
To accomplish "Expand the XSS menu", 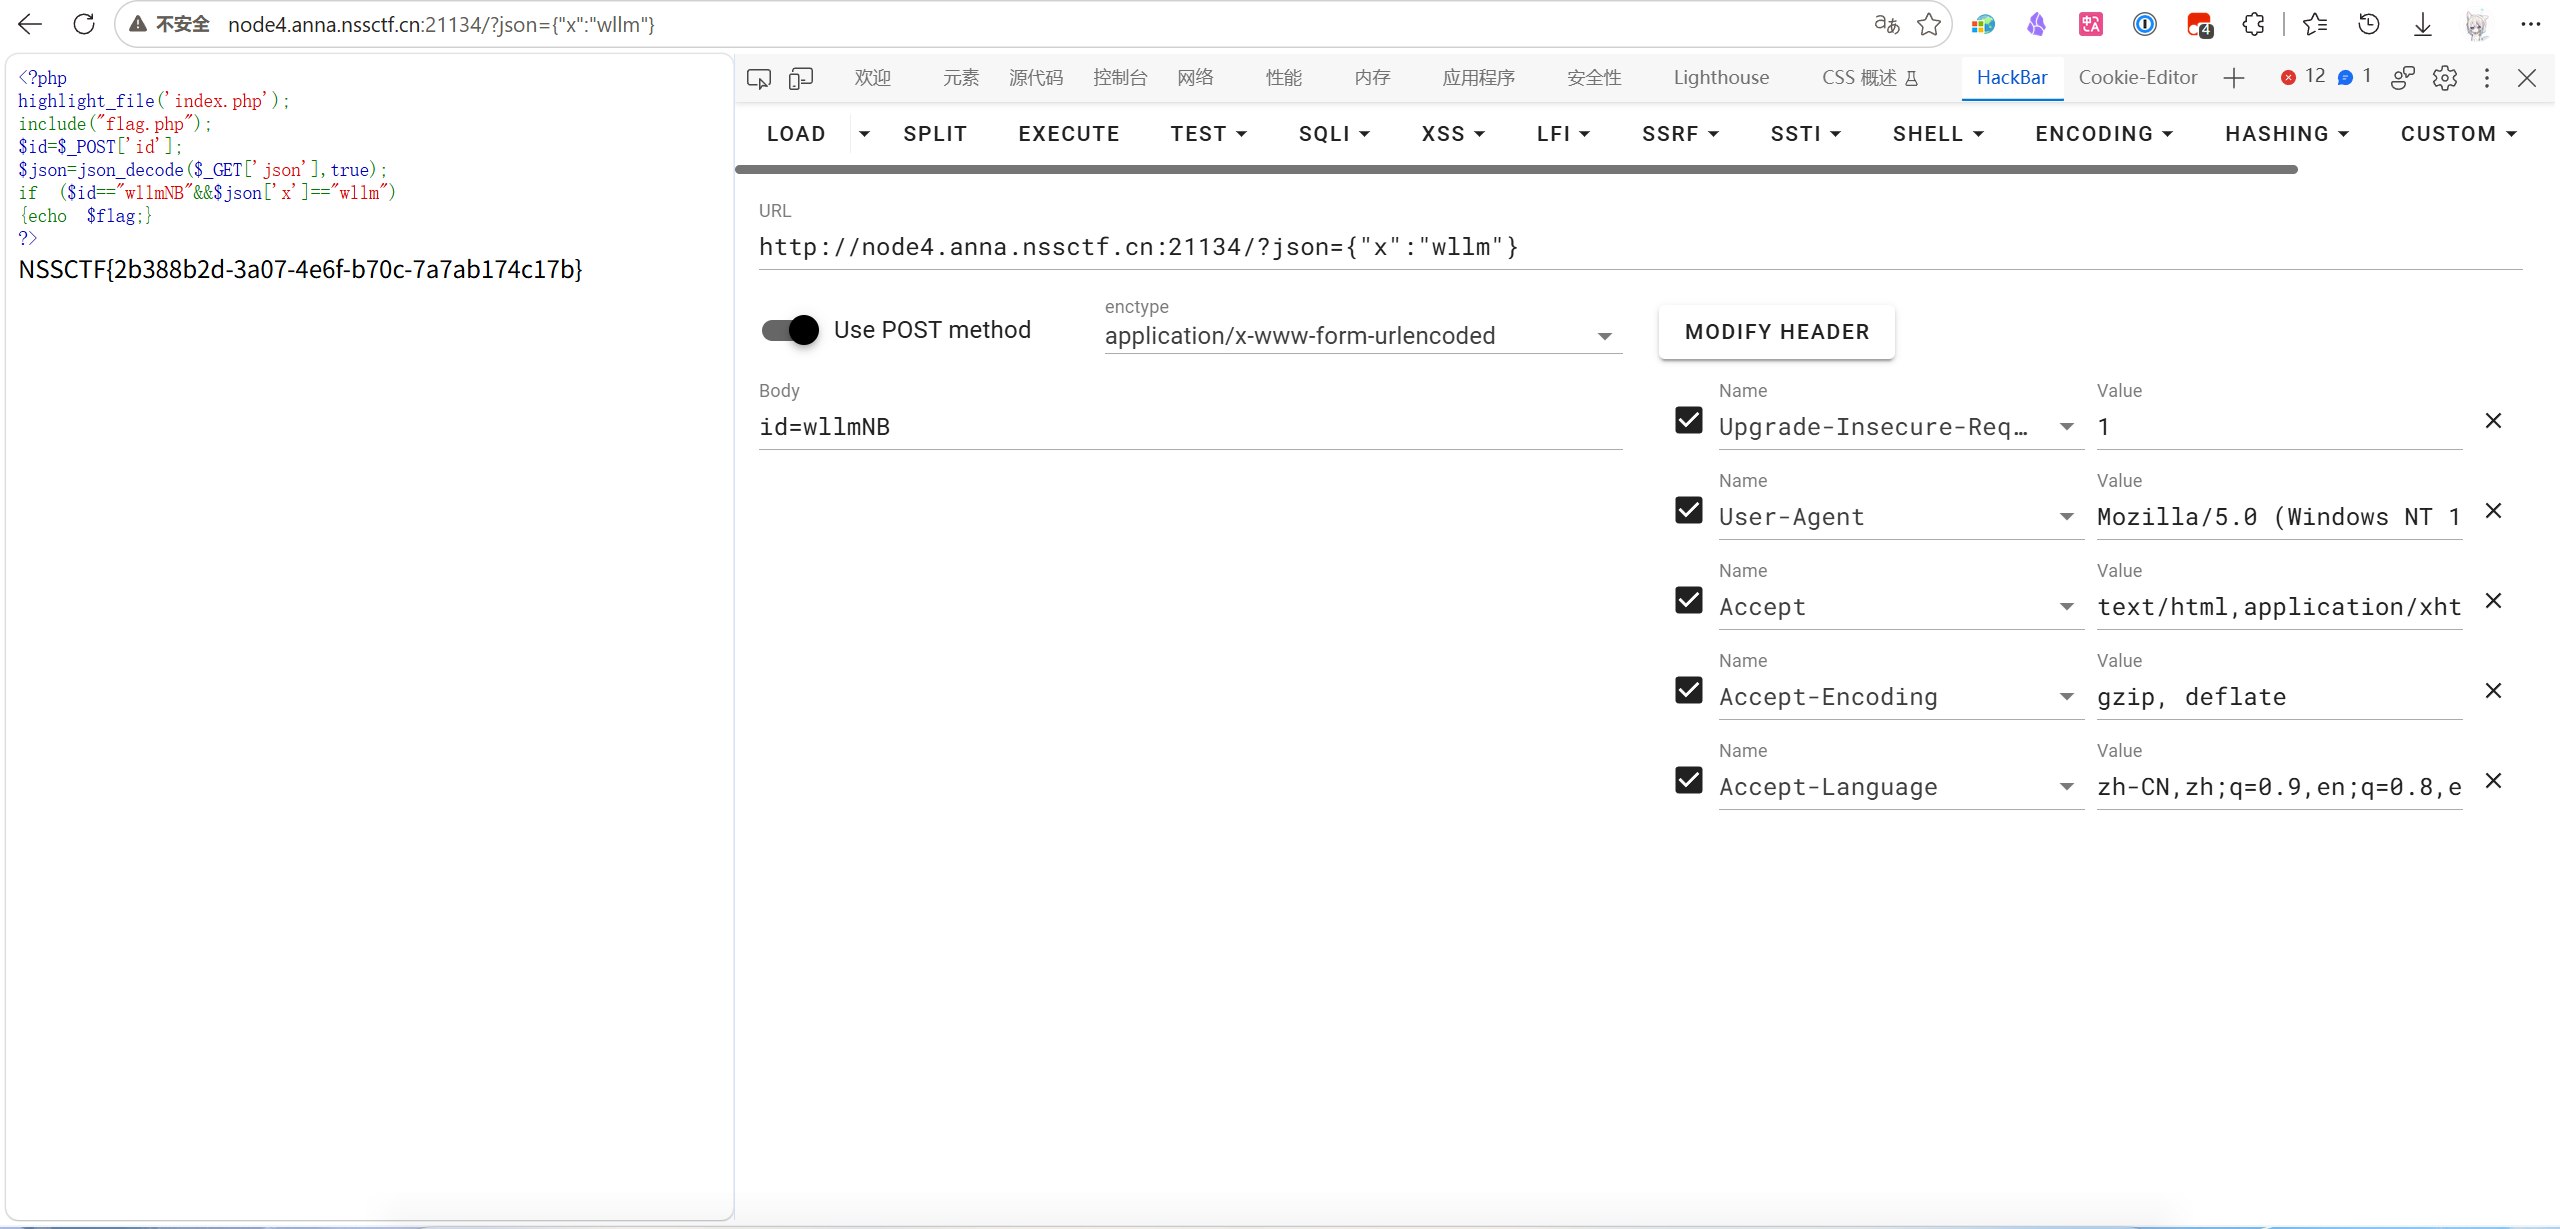I will click(x=1453, y=134).
